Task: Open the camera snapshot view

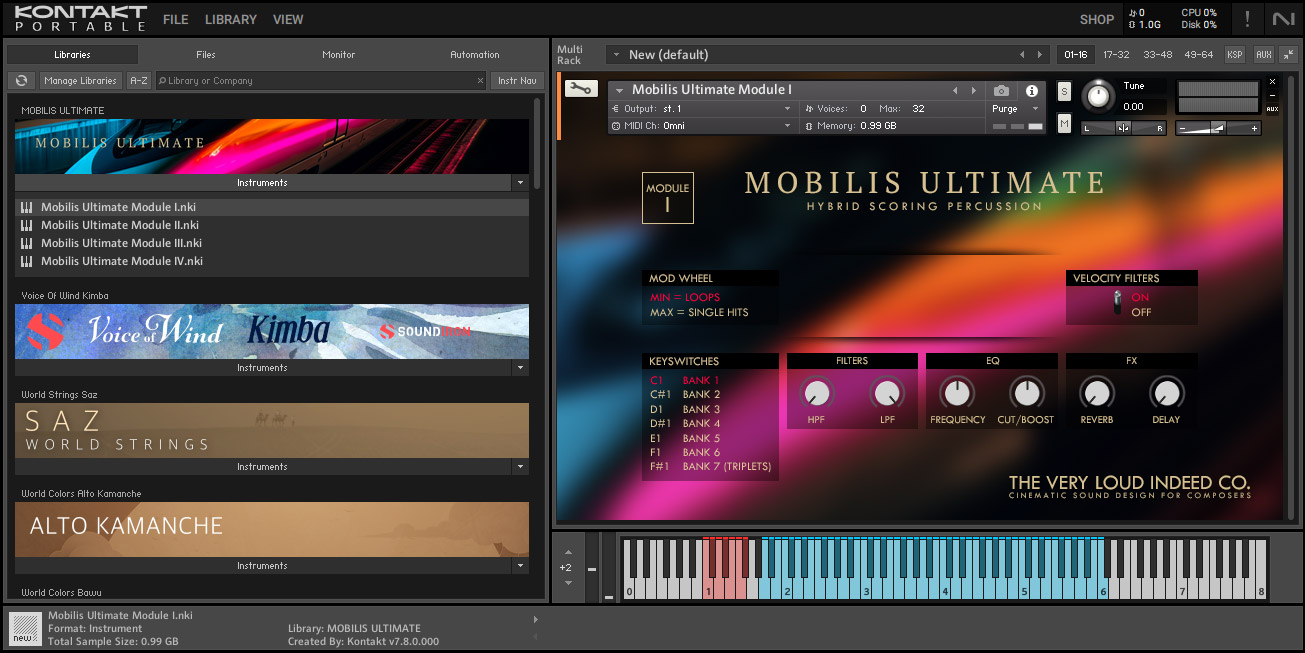Action: coord(1002,91)
